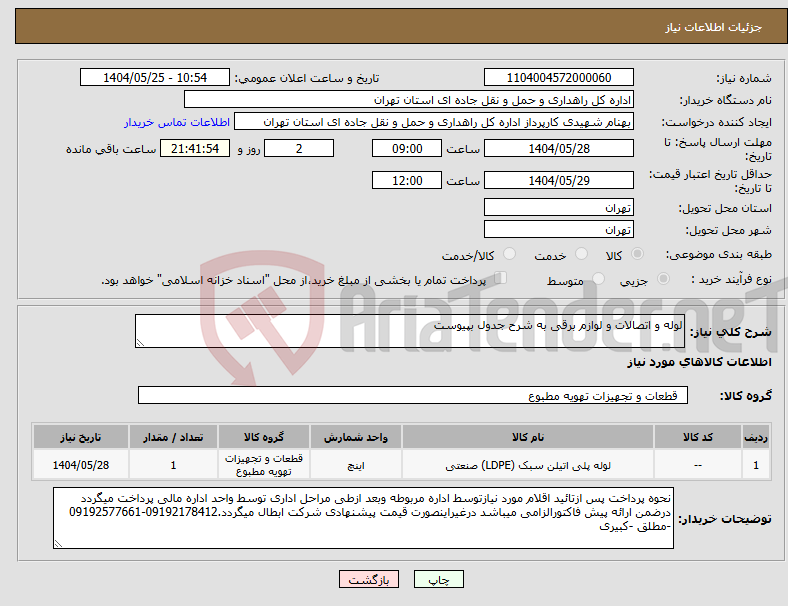Click the resize handle of buyer notes area
The height and width of the screenshot is (606, 788).
coord(58,544)
